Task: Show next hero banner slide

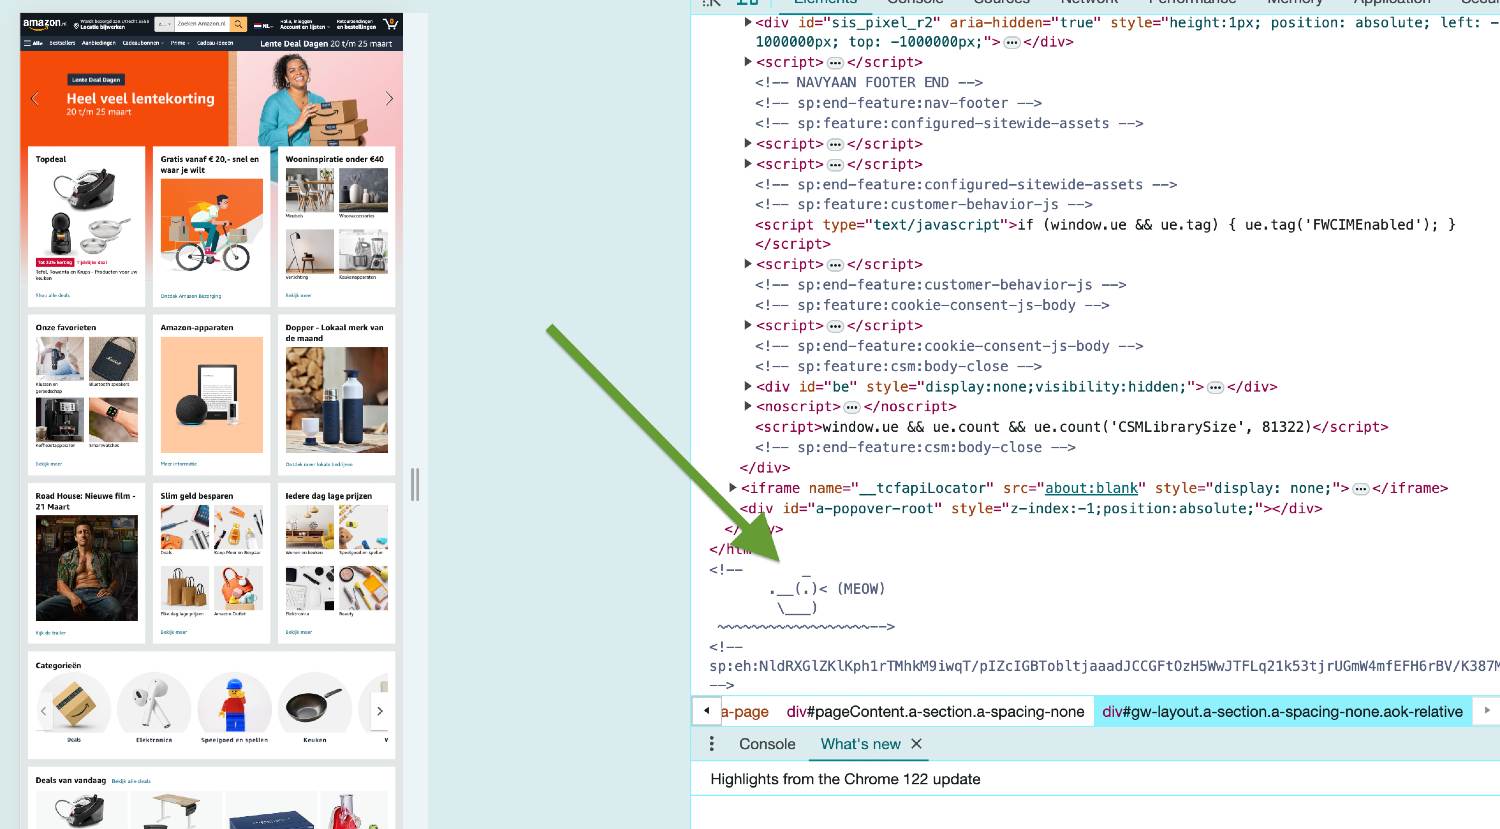Action: [389, 98]
